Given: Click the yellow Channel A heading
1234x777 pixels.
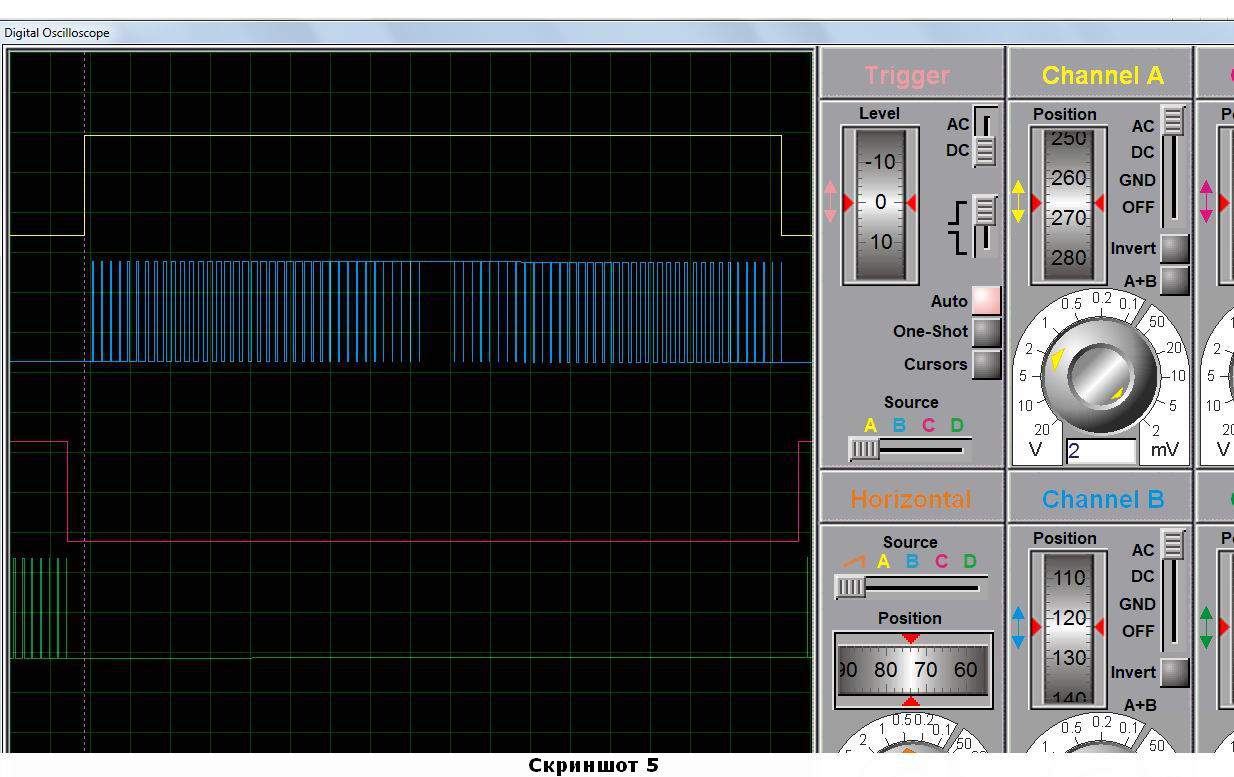Looking at the screenshot, I should [x=1102, y=75].
